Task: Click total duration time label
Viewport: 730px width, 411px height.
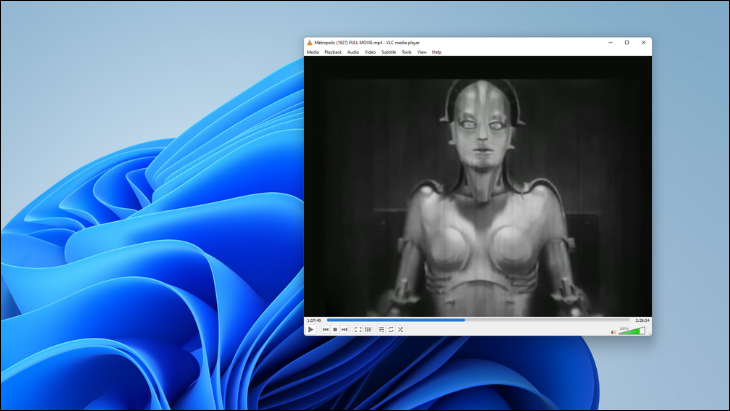Action: click(642, 320)
